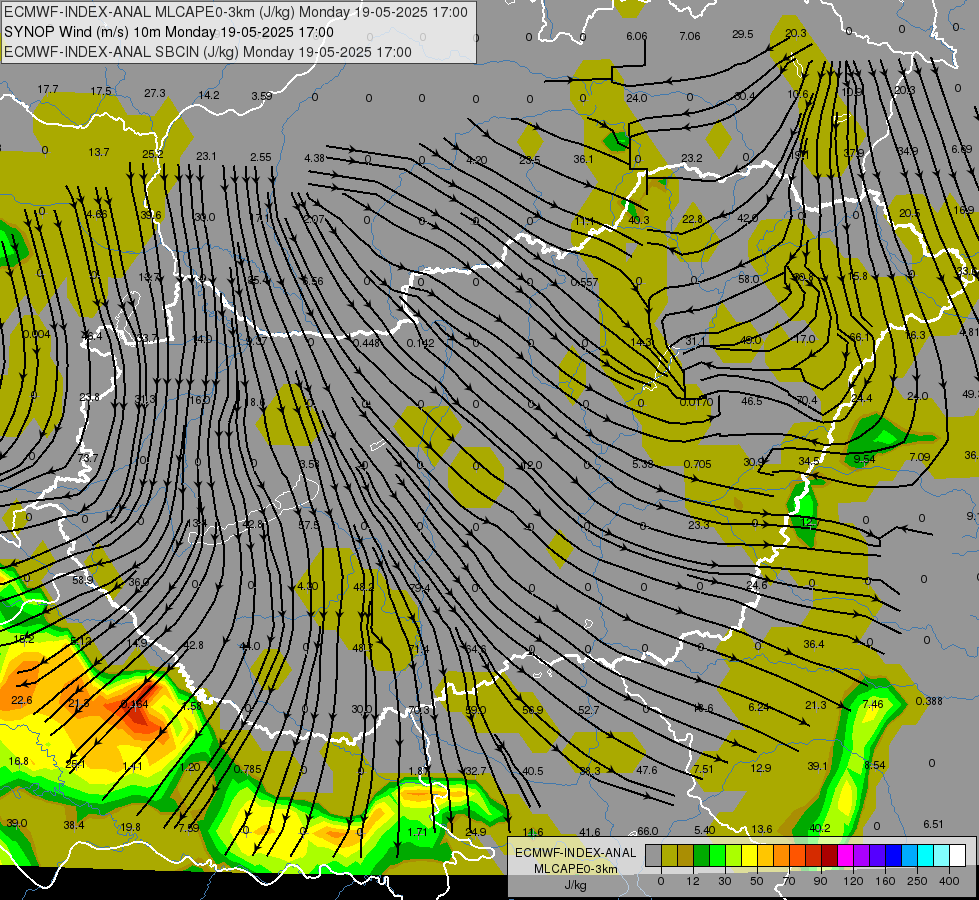Screen dimensions: 979x900
Task: Click the first olive legend swatch above 0
Action: (x=669, y=856)
